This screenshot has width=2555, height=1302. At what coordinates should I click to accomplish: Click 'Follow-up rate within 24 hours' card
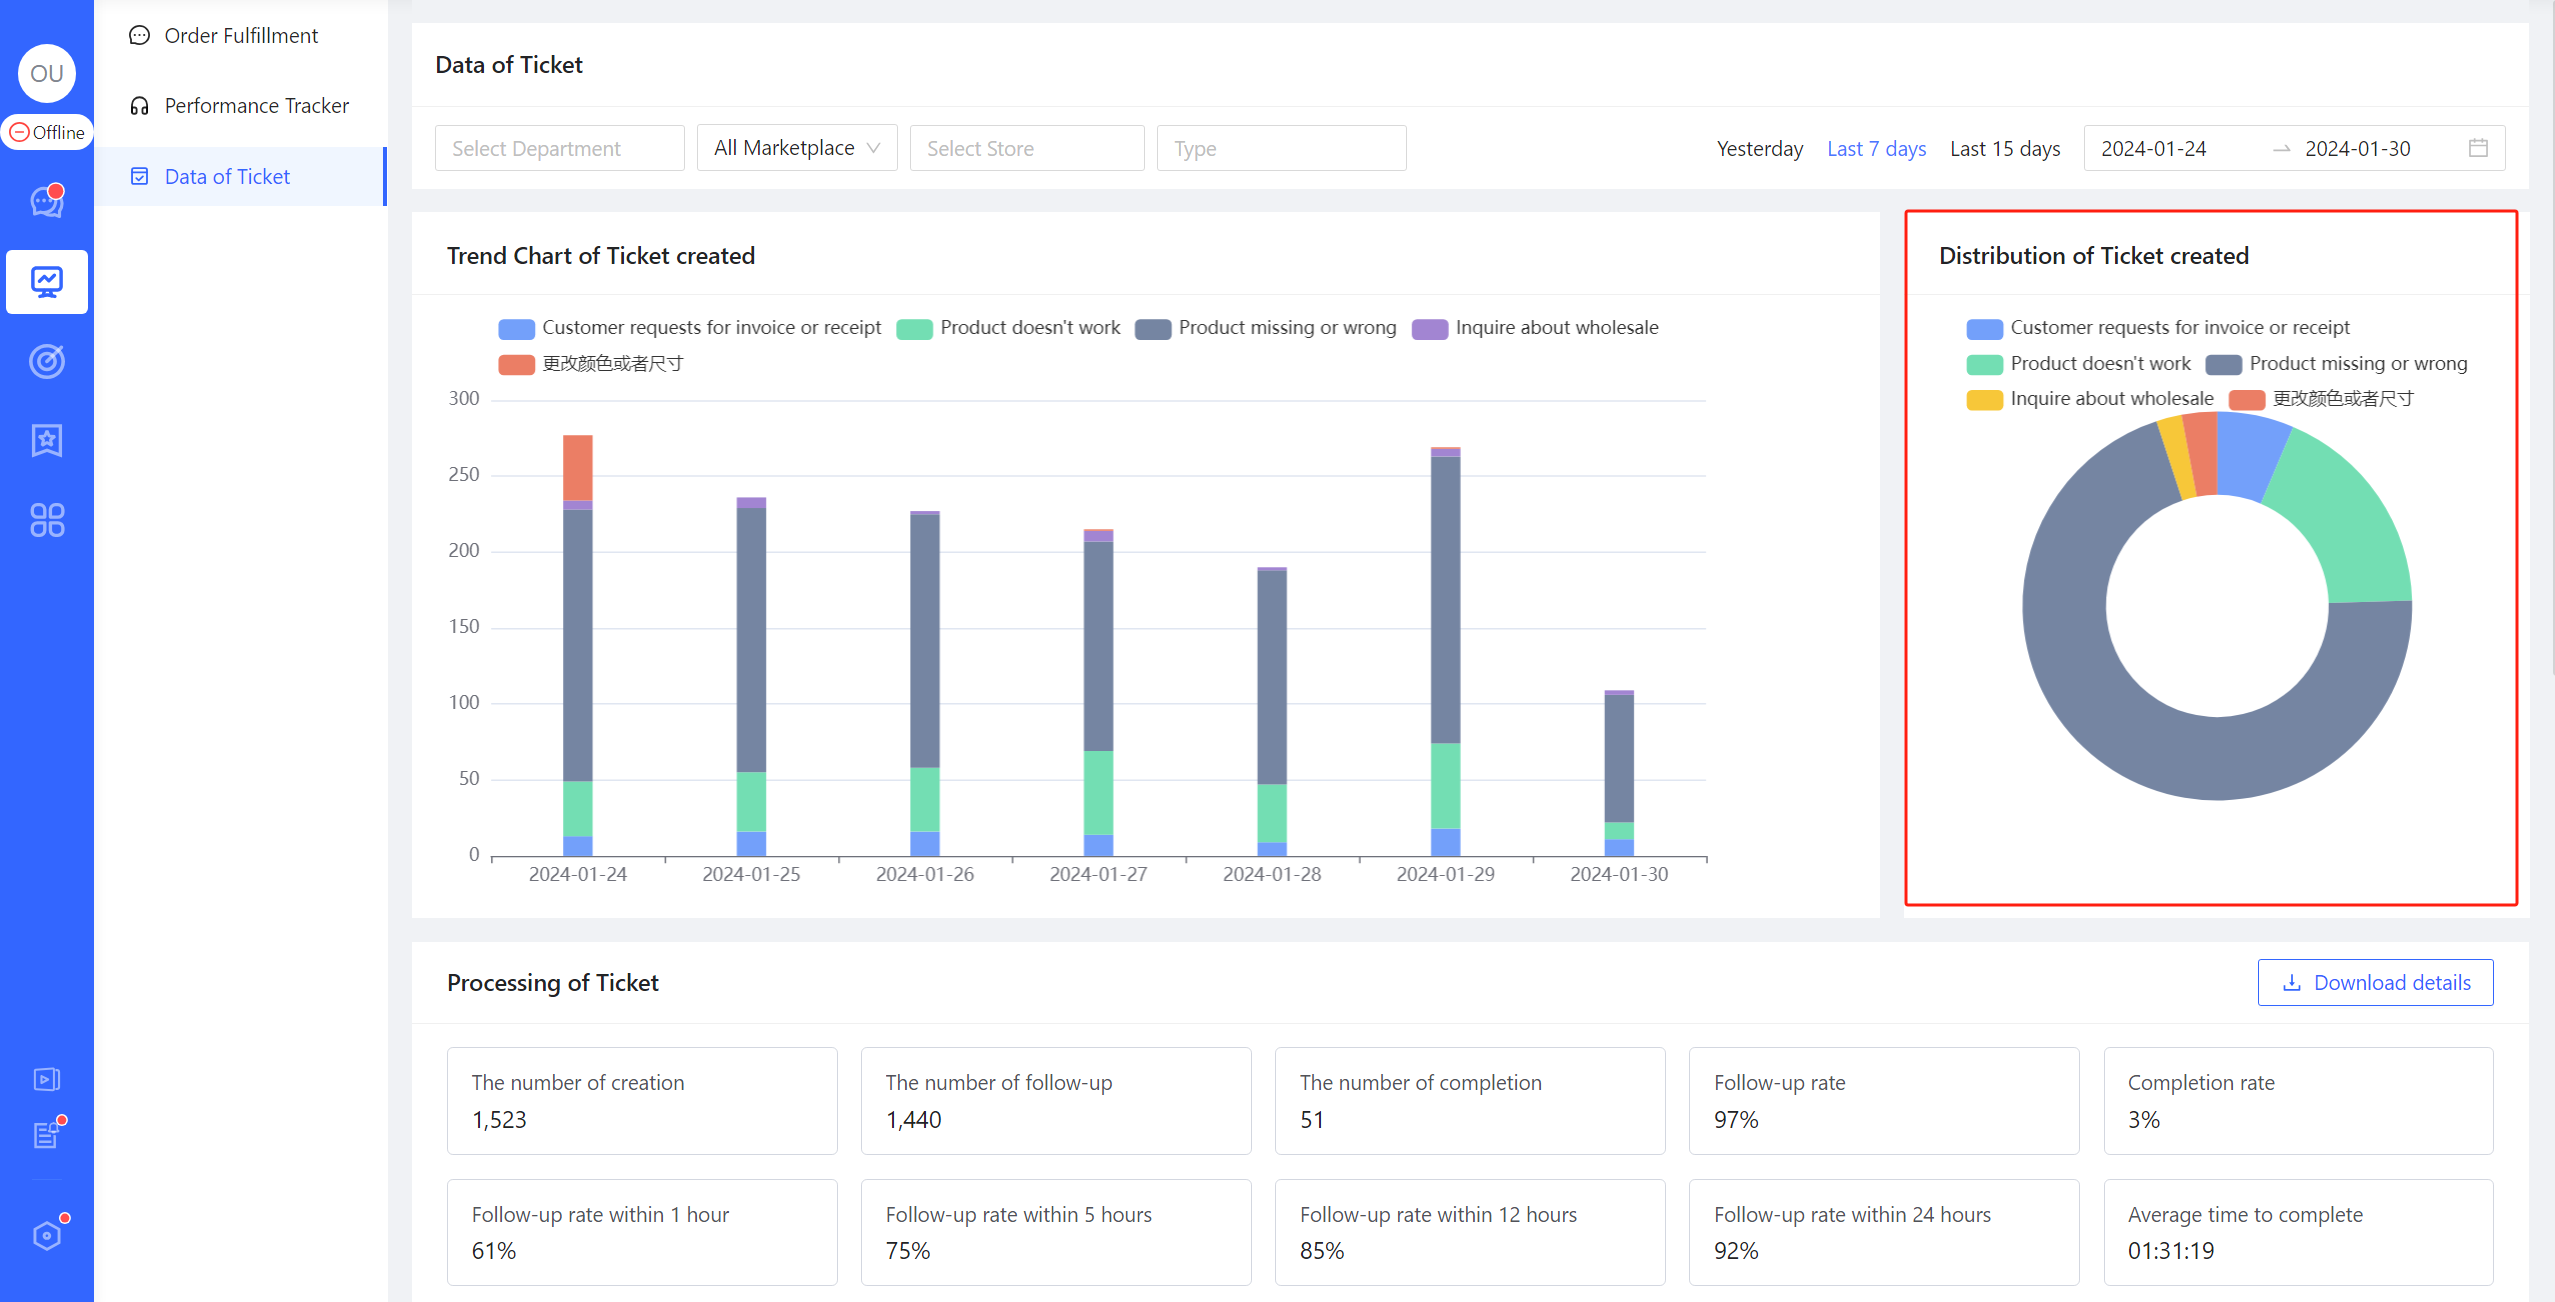[x=1884, y=1232]
